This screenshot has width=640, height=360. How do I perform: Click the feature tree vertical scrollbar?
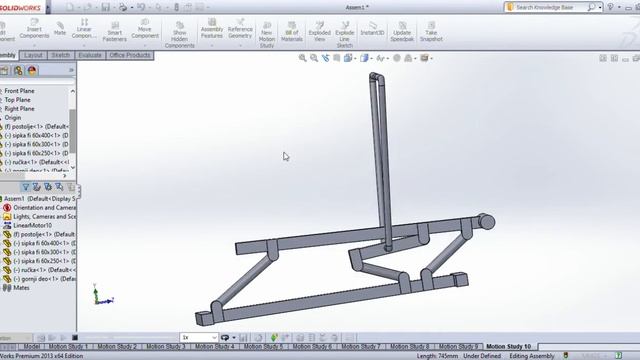click(x=73, y=131)
